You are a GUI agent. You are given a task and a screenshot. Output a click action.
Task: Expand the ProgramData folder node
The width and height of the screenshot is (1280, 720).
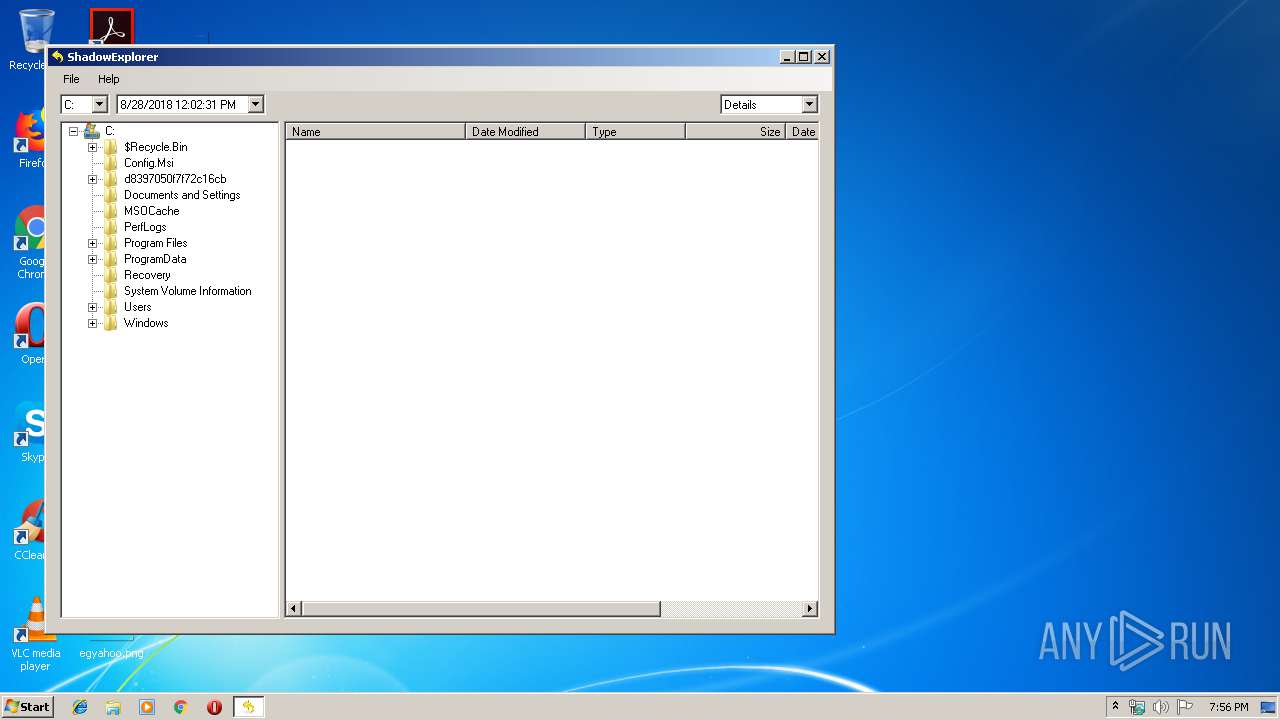pos(92,259)
